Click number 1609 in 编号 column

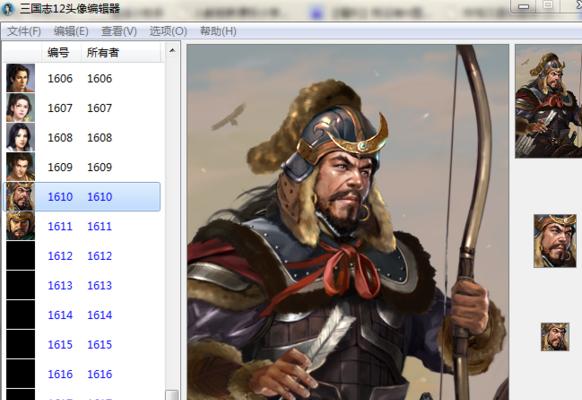coord(60,167)
